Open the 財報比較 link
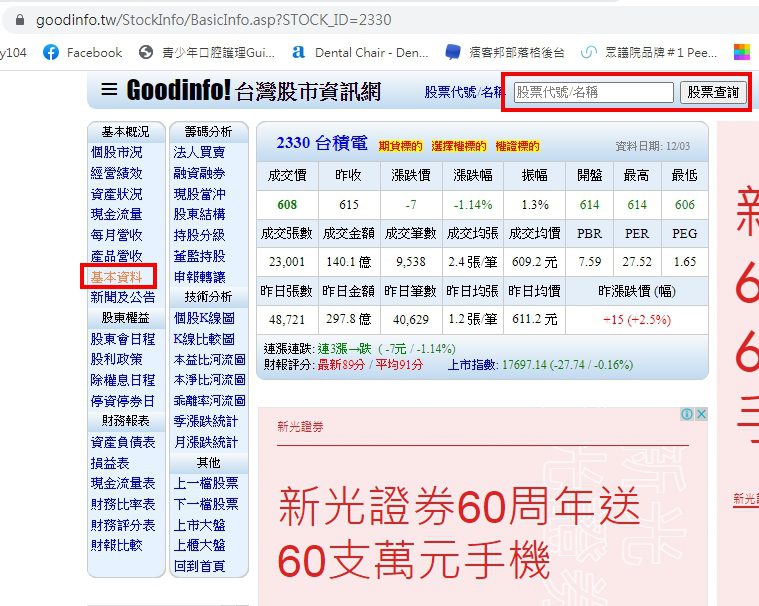The height and width of the screenshot is (606, 759). pyautogui.click(x=116, y=545)
